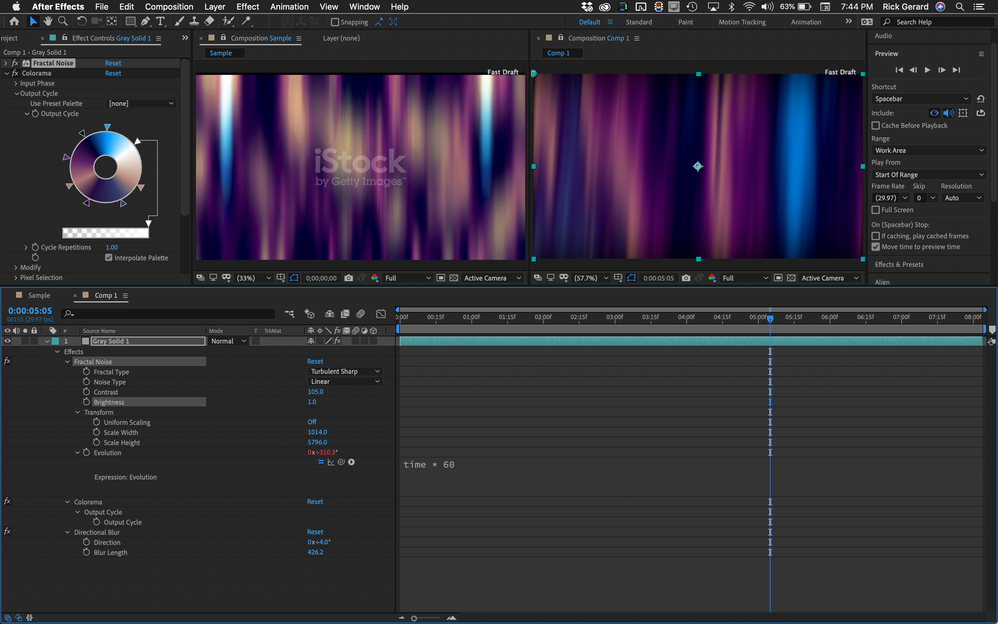Check Cache Before Playback in Preview panel

(x=876, y=125)
